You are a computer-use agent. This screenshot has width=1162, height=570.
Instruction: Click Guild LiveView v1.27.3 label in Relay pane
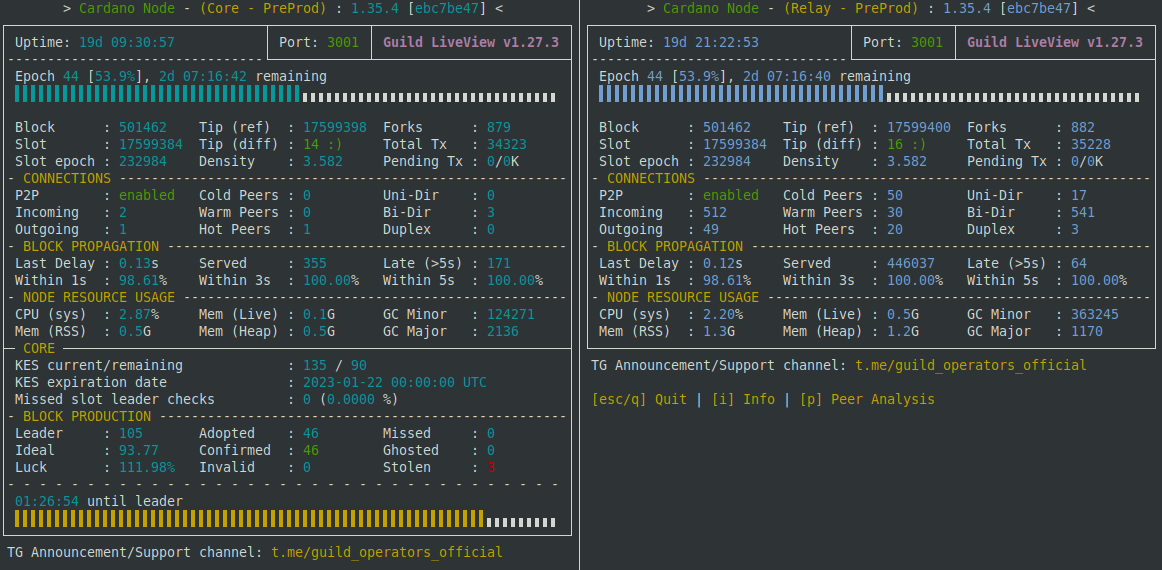tap(1055, 42)
